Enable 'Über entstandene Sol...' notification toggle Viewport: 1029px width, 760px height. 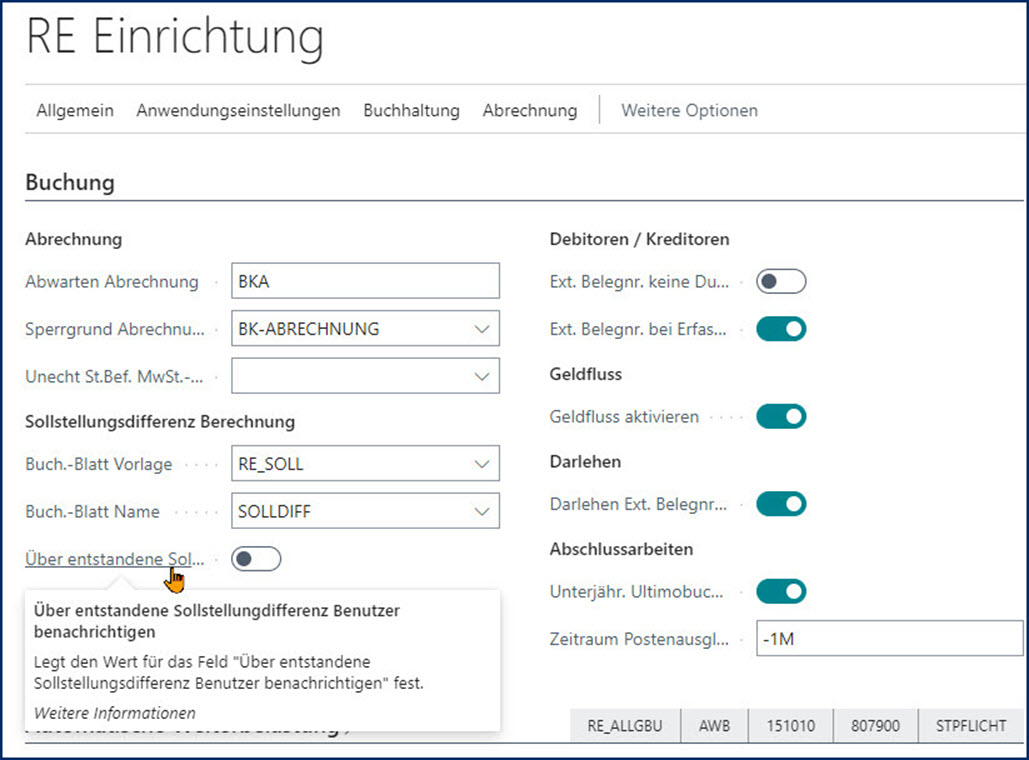click(x=256, y=559)
